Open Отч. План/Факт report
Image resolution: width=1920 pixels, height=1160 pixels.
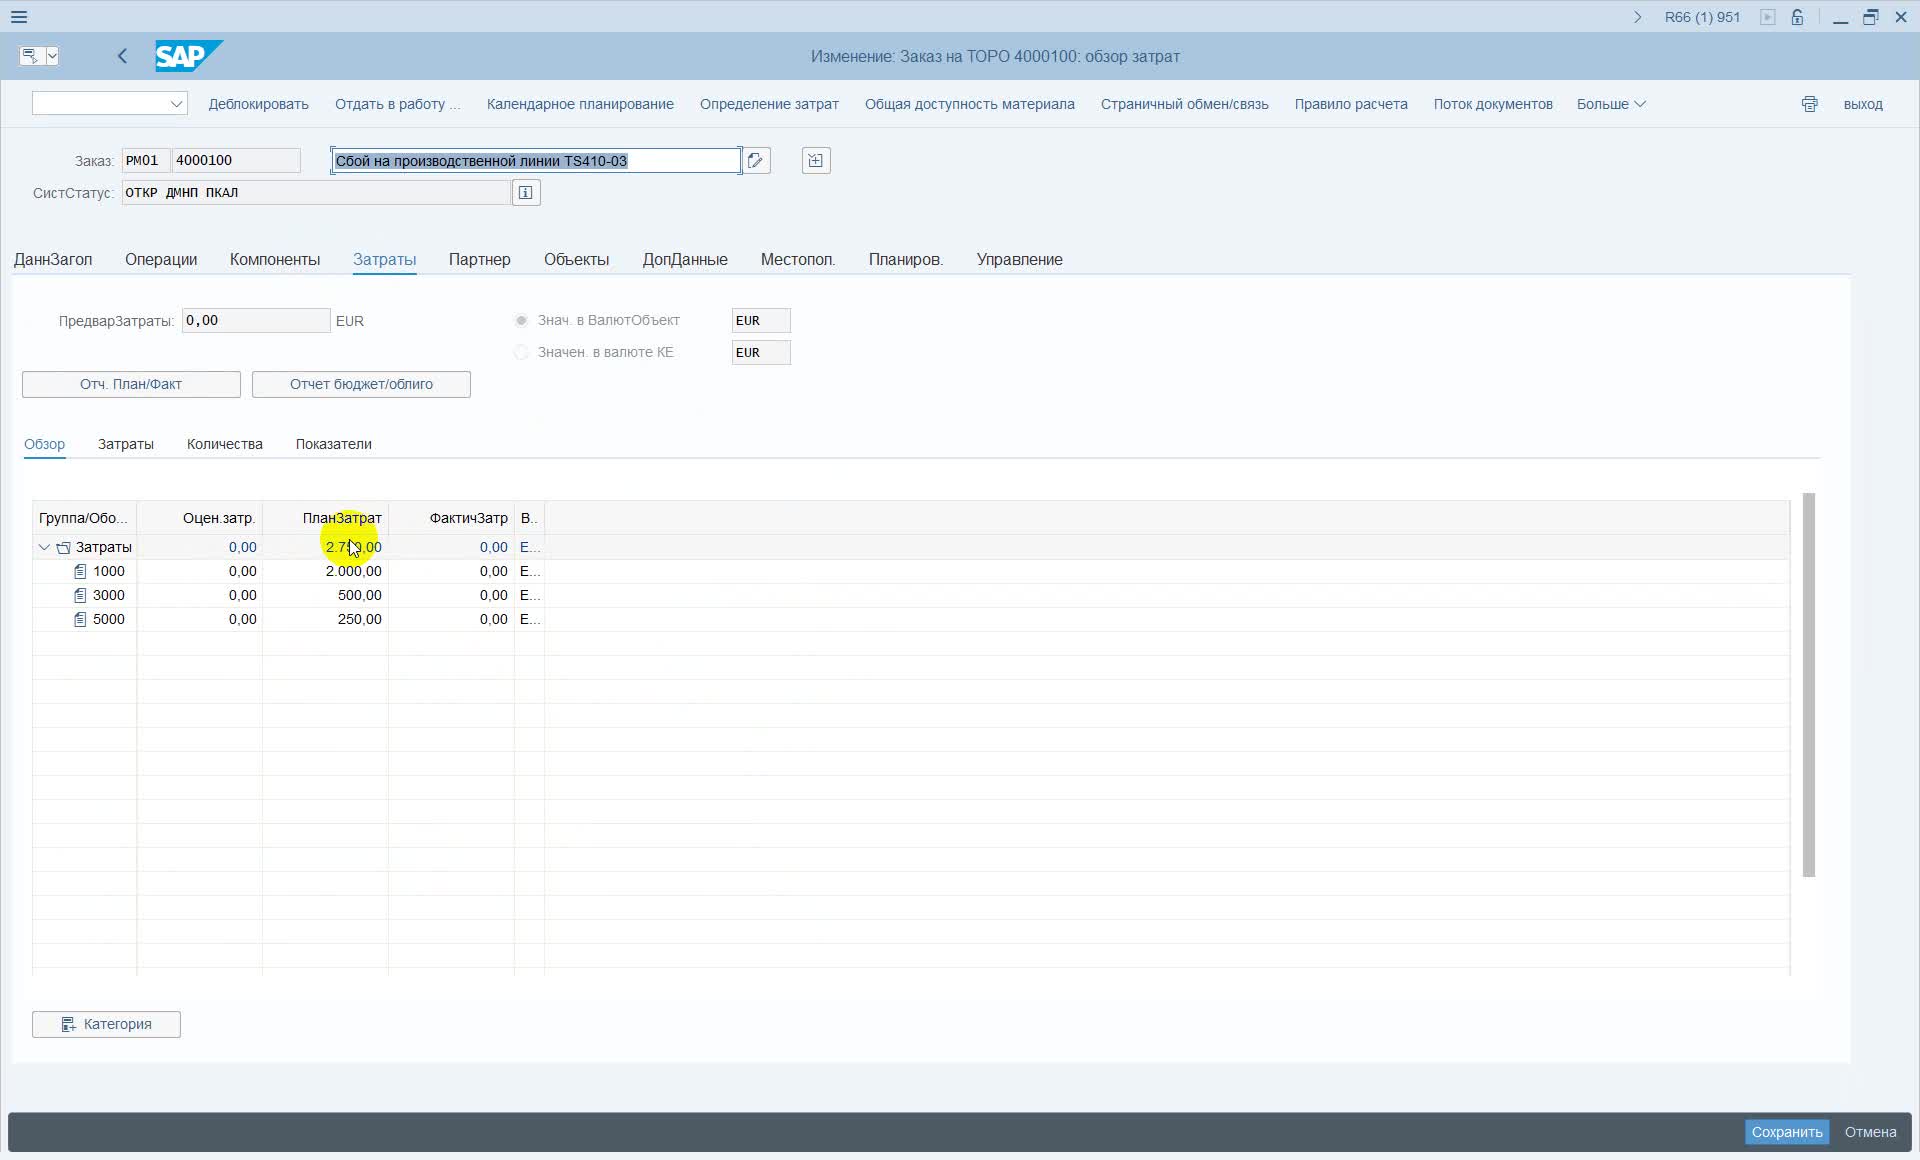(x=131, y=385)
